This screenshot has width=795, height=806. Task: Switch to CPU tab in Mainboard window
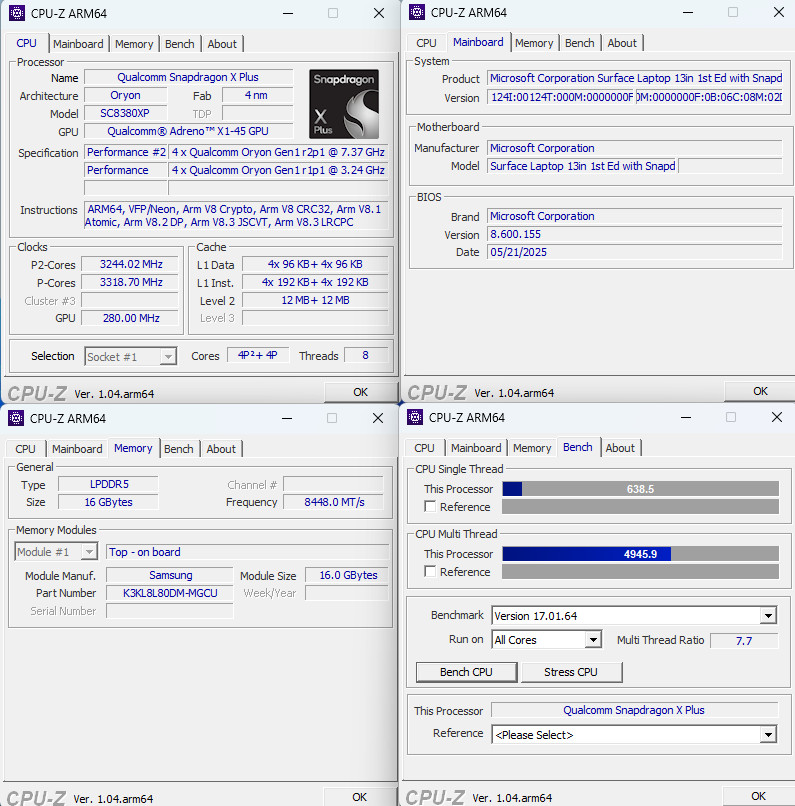(x=427, y=43)
